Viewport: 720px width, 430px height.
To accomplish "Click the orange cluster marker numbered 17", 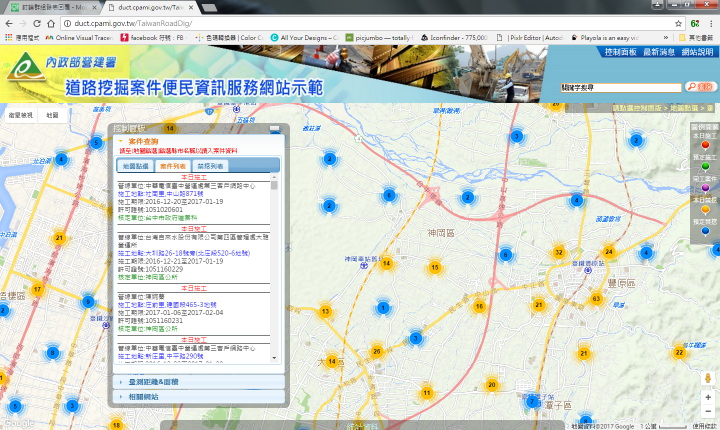I will 37,289.
